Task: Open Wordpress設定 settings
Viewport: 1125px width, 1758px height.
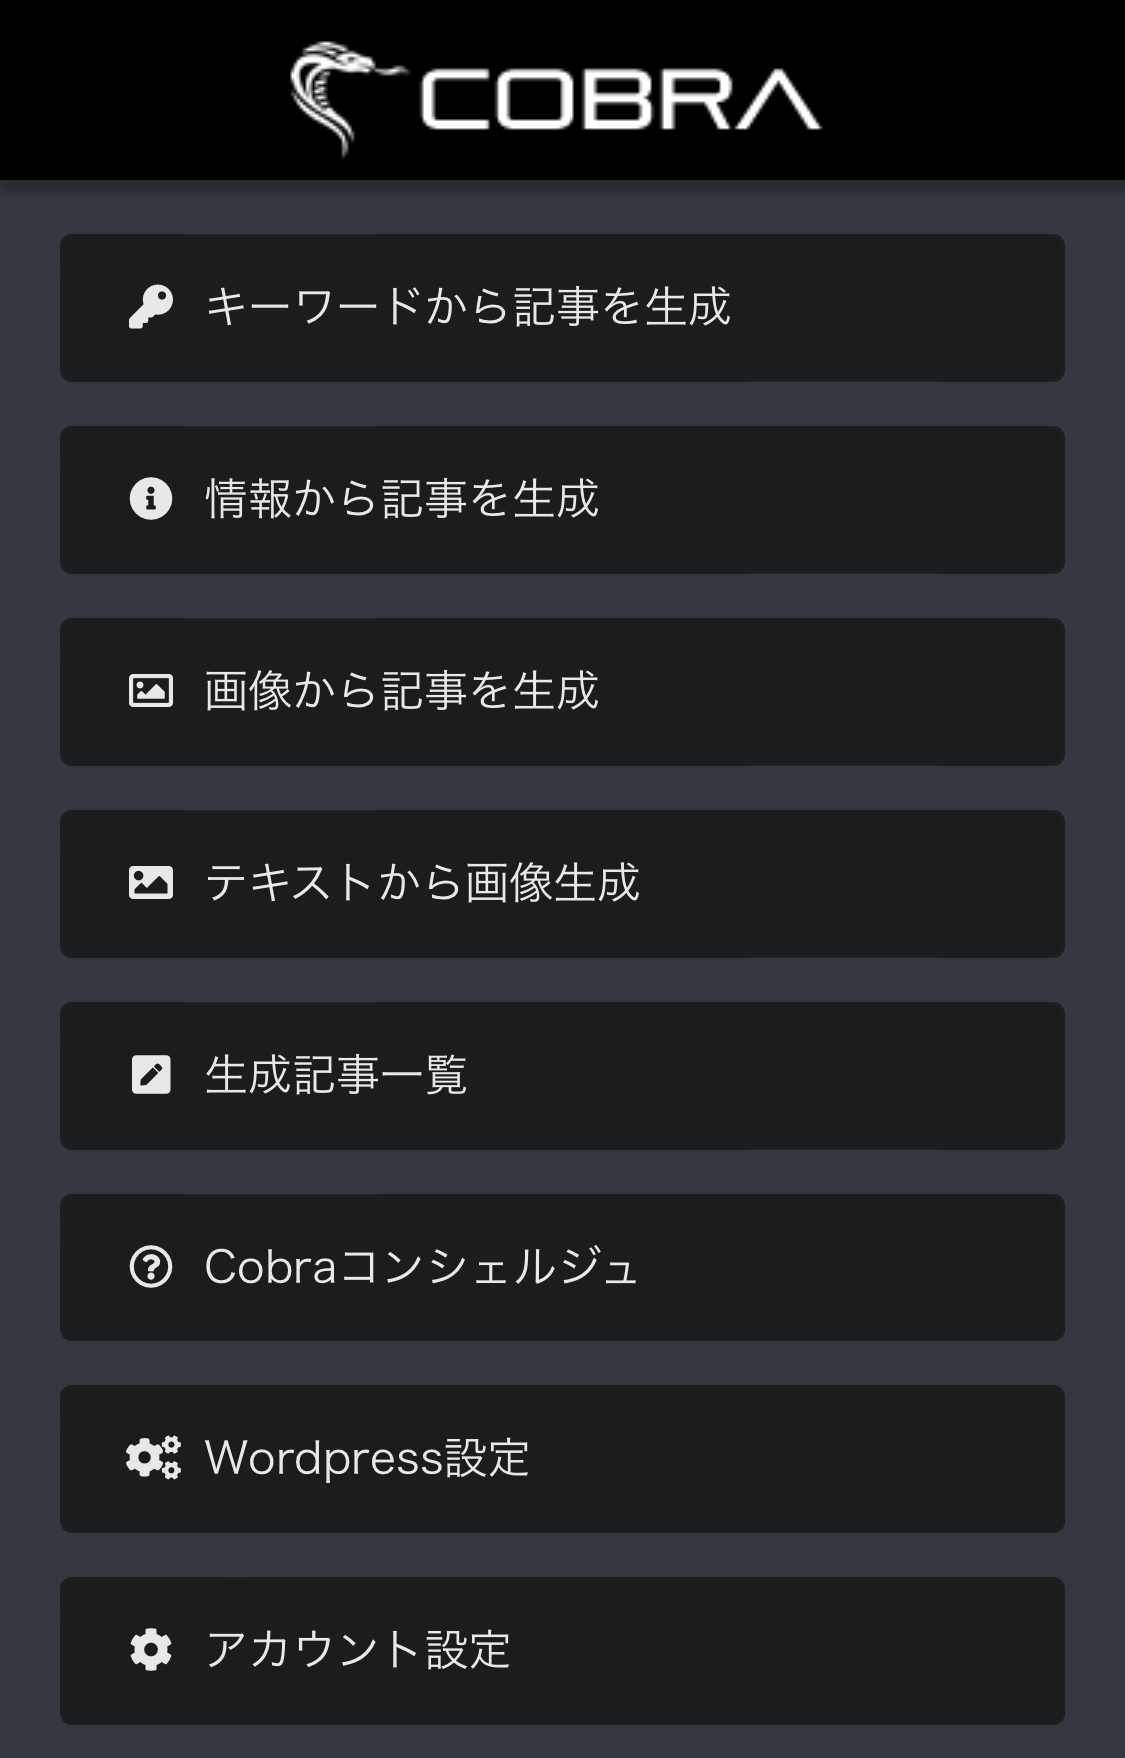Action: (367, 1458)
